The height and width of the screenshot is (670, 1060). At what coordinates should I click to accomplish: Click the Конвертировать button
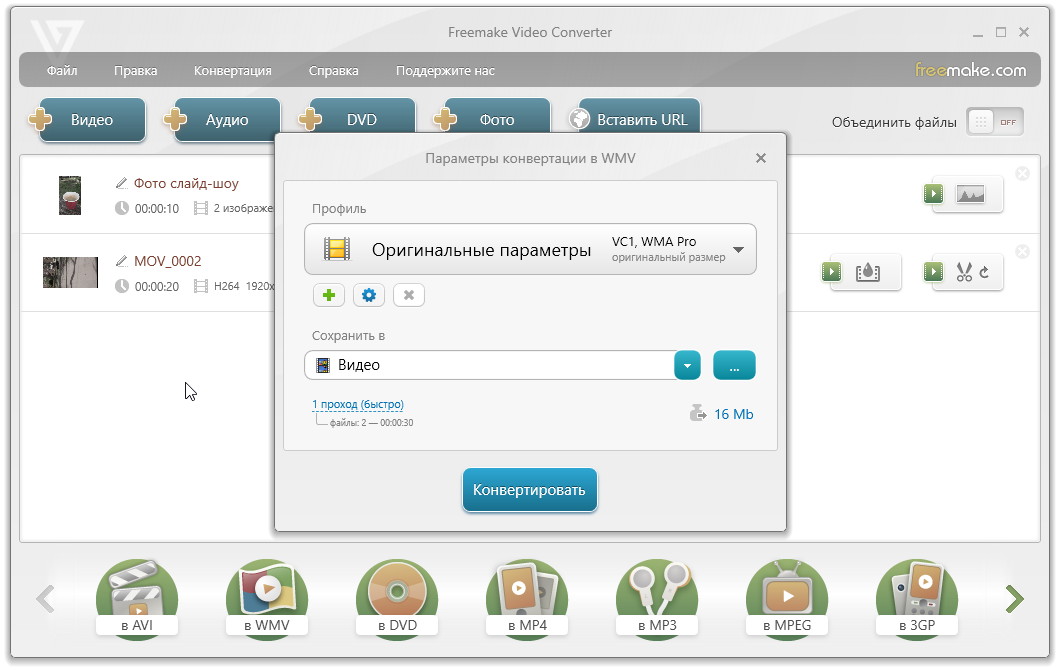pyautogui.click(x=529, y=489)
